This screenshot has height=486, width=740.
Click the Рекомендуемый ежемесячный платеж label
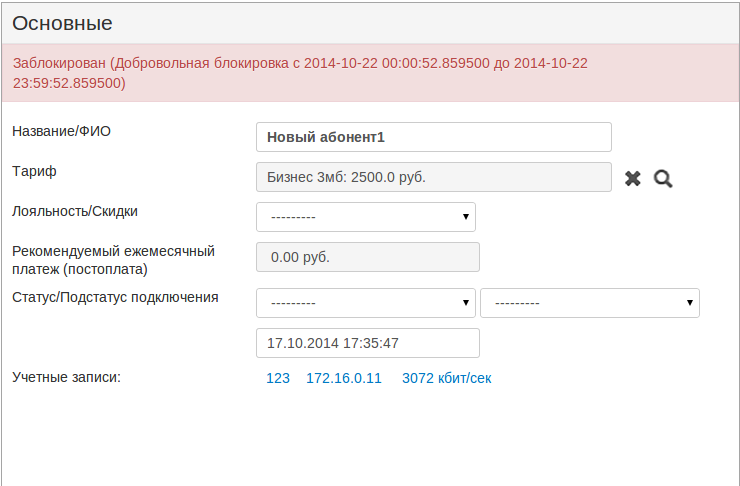(113, 260)
